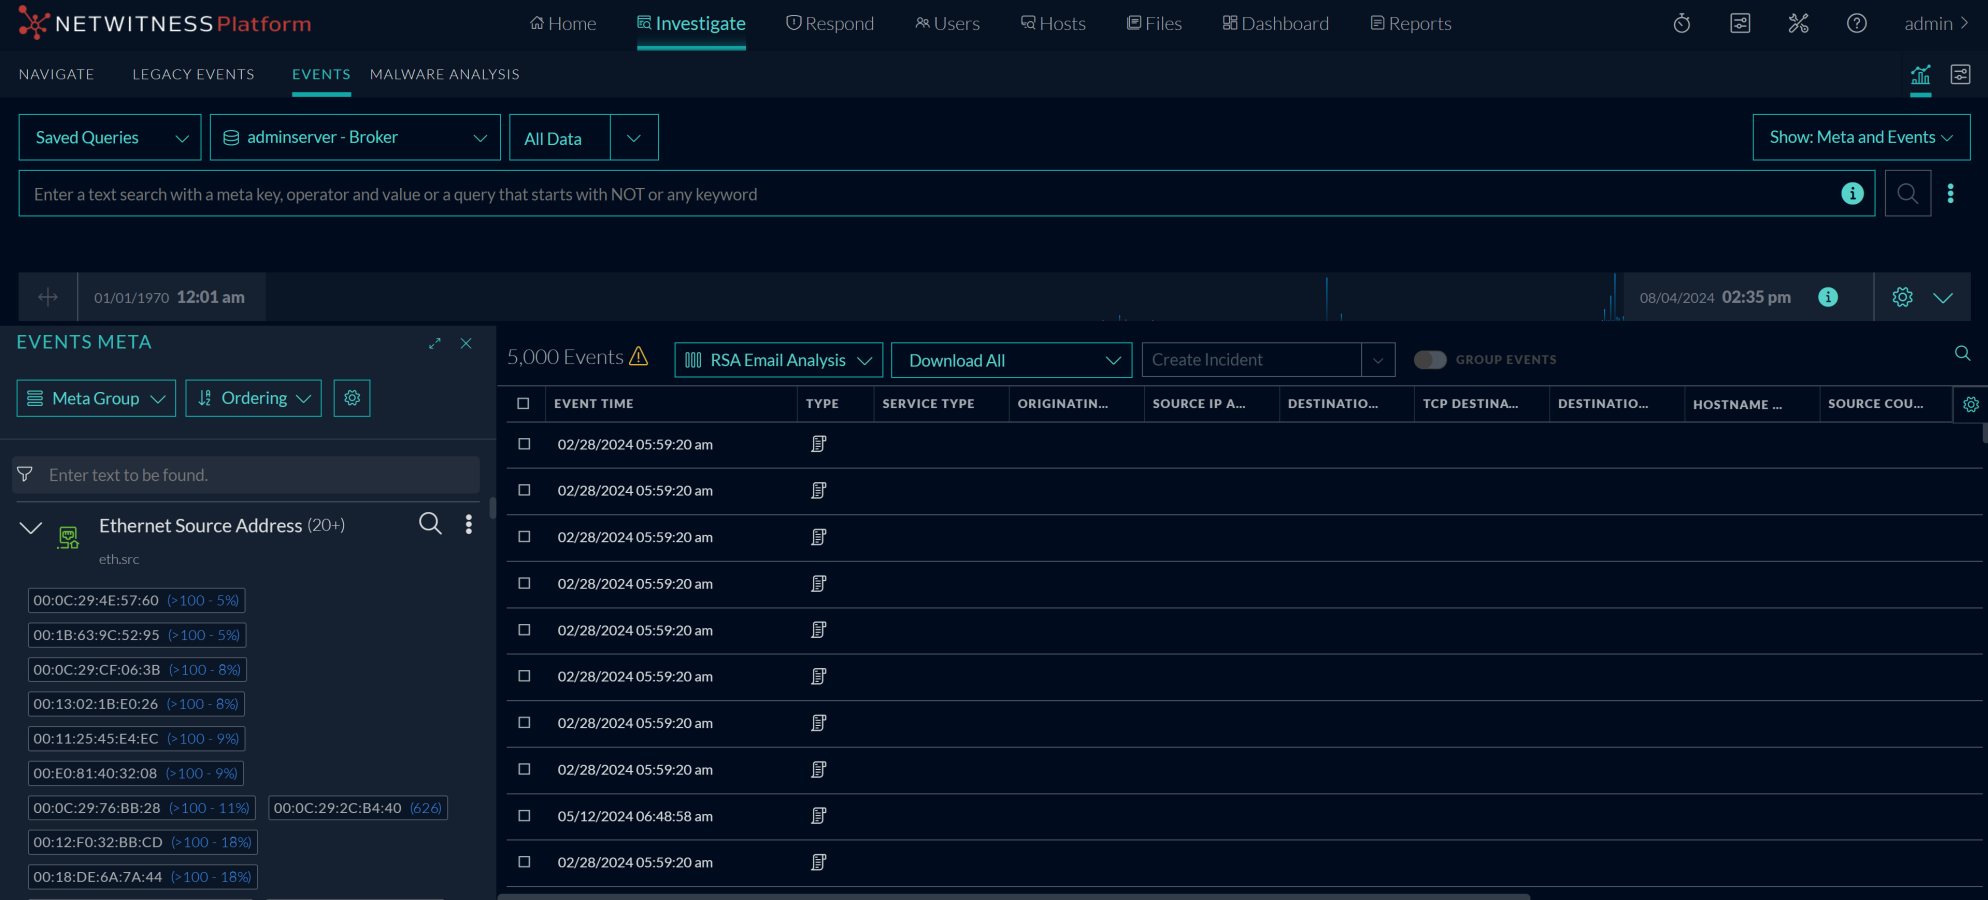
Task: Select the first event row checkbox
Action: (x=524, y=444)
